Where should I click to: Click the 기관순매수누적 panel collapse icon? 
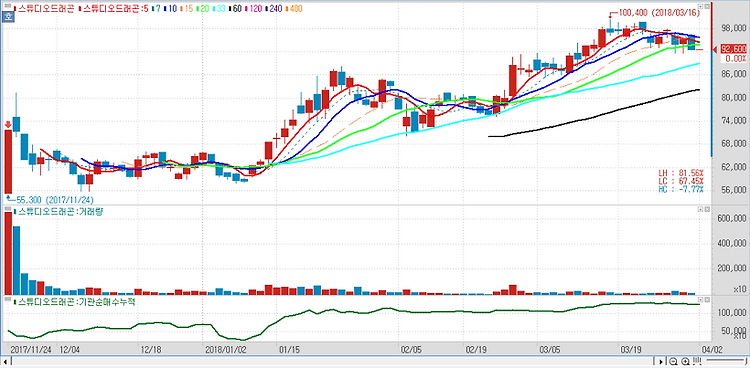point(701,299)
